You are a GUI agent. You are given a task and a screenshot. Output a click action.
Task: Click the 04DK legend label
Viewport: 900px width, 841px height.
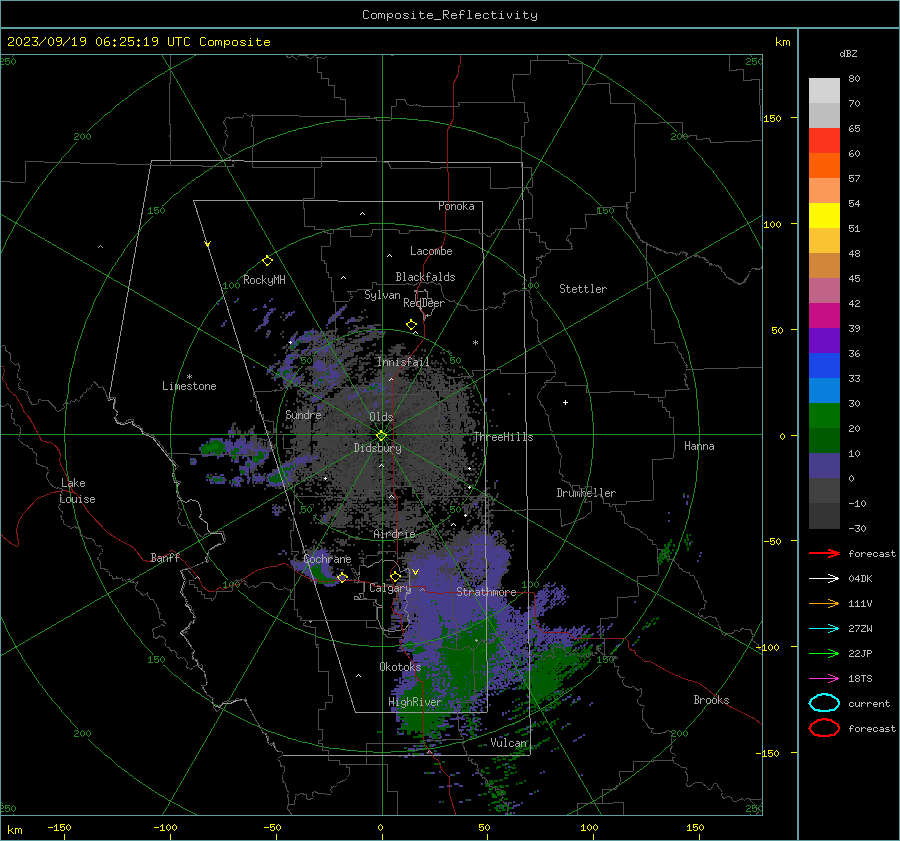(x=860, y=579)
